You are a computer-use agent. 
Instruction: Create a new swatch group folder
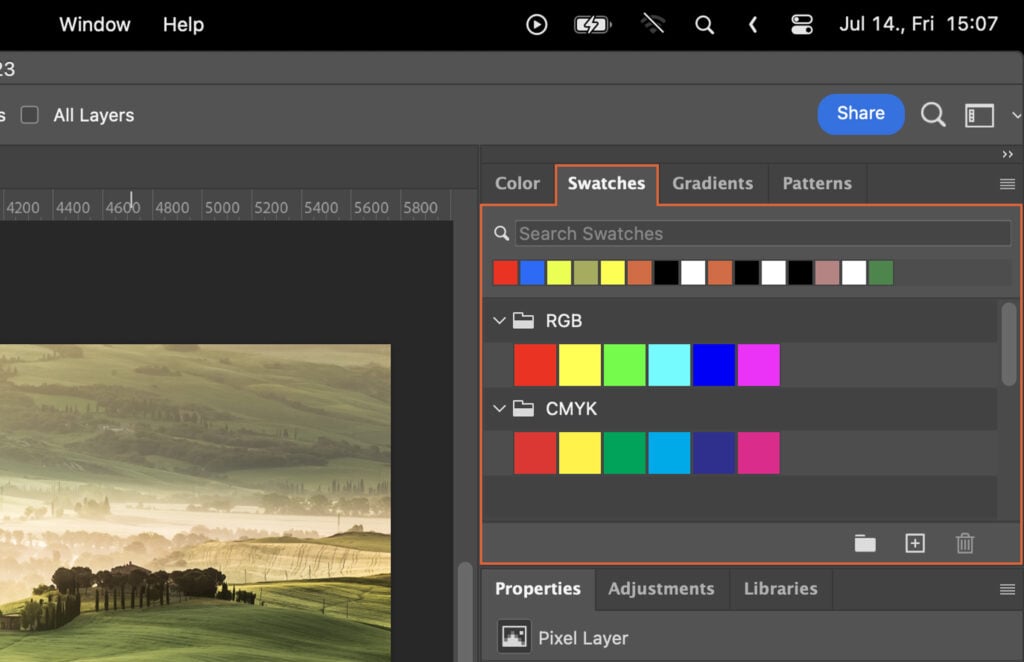coord(864,543)
